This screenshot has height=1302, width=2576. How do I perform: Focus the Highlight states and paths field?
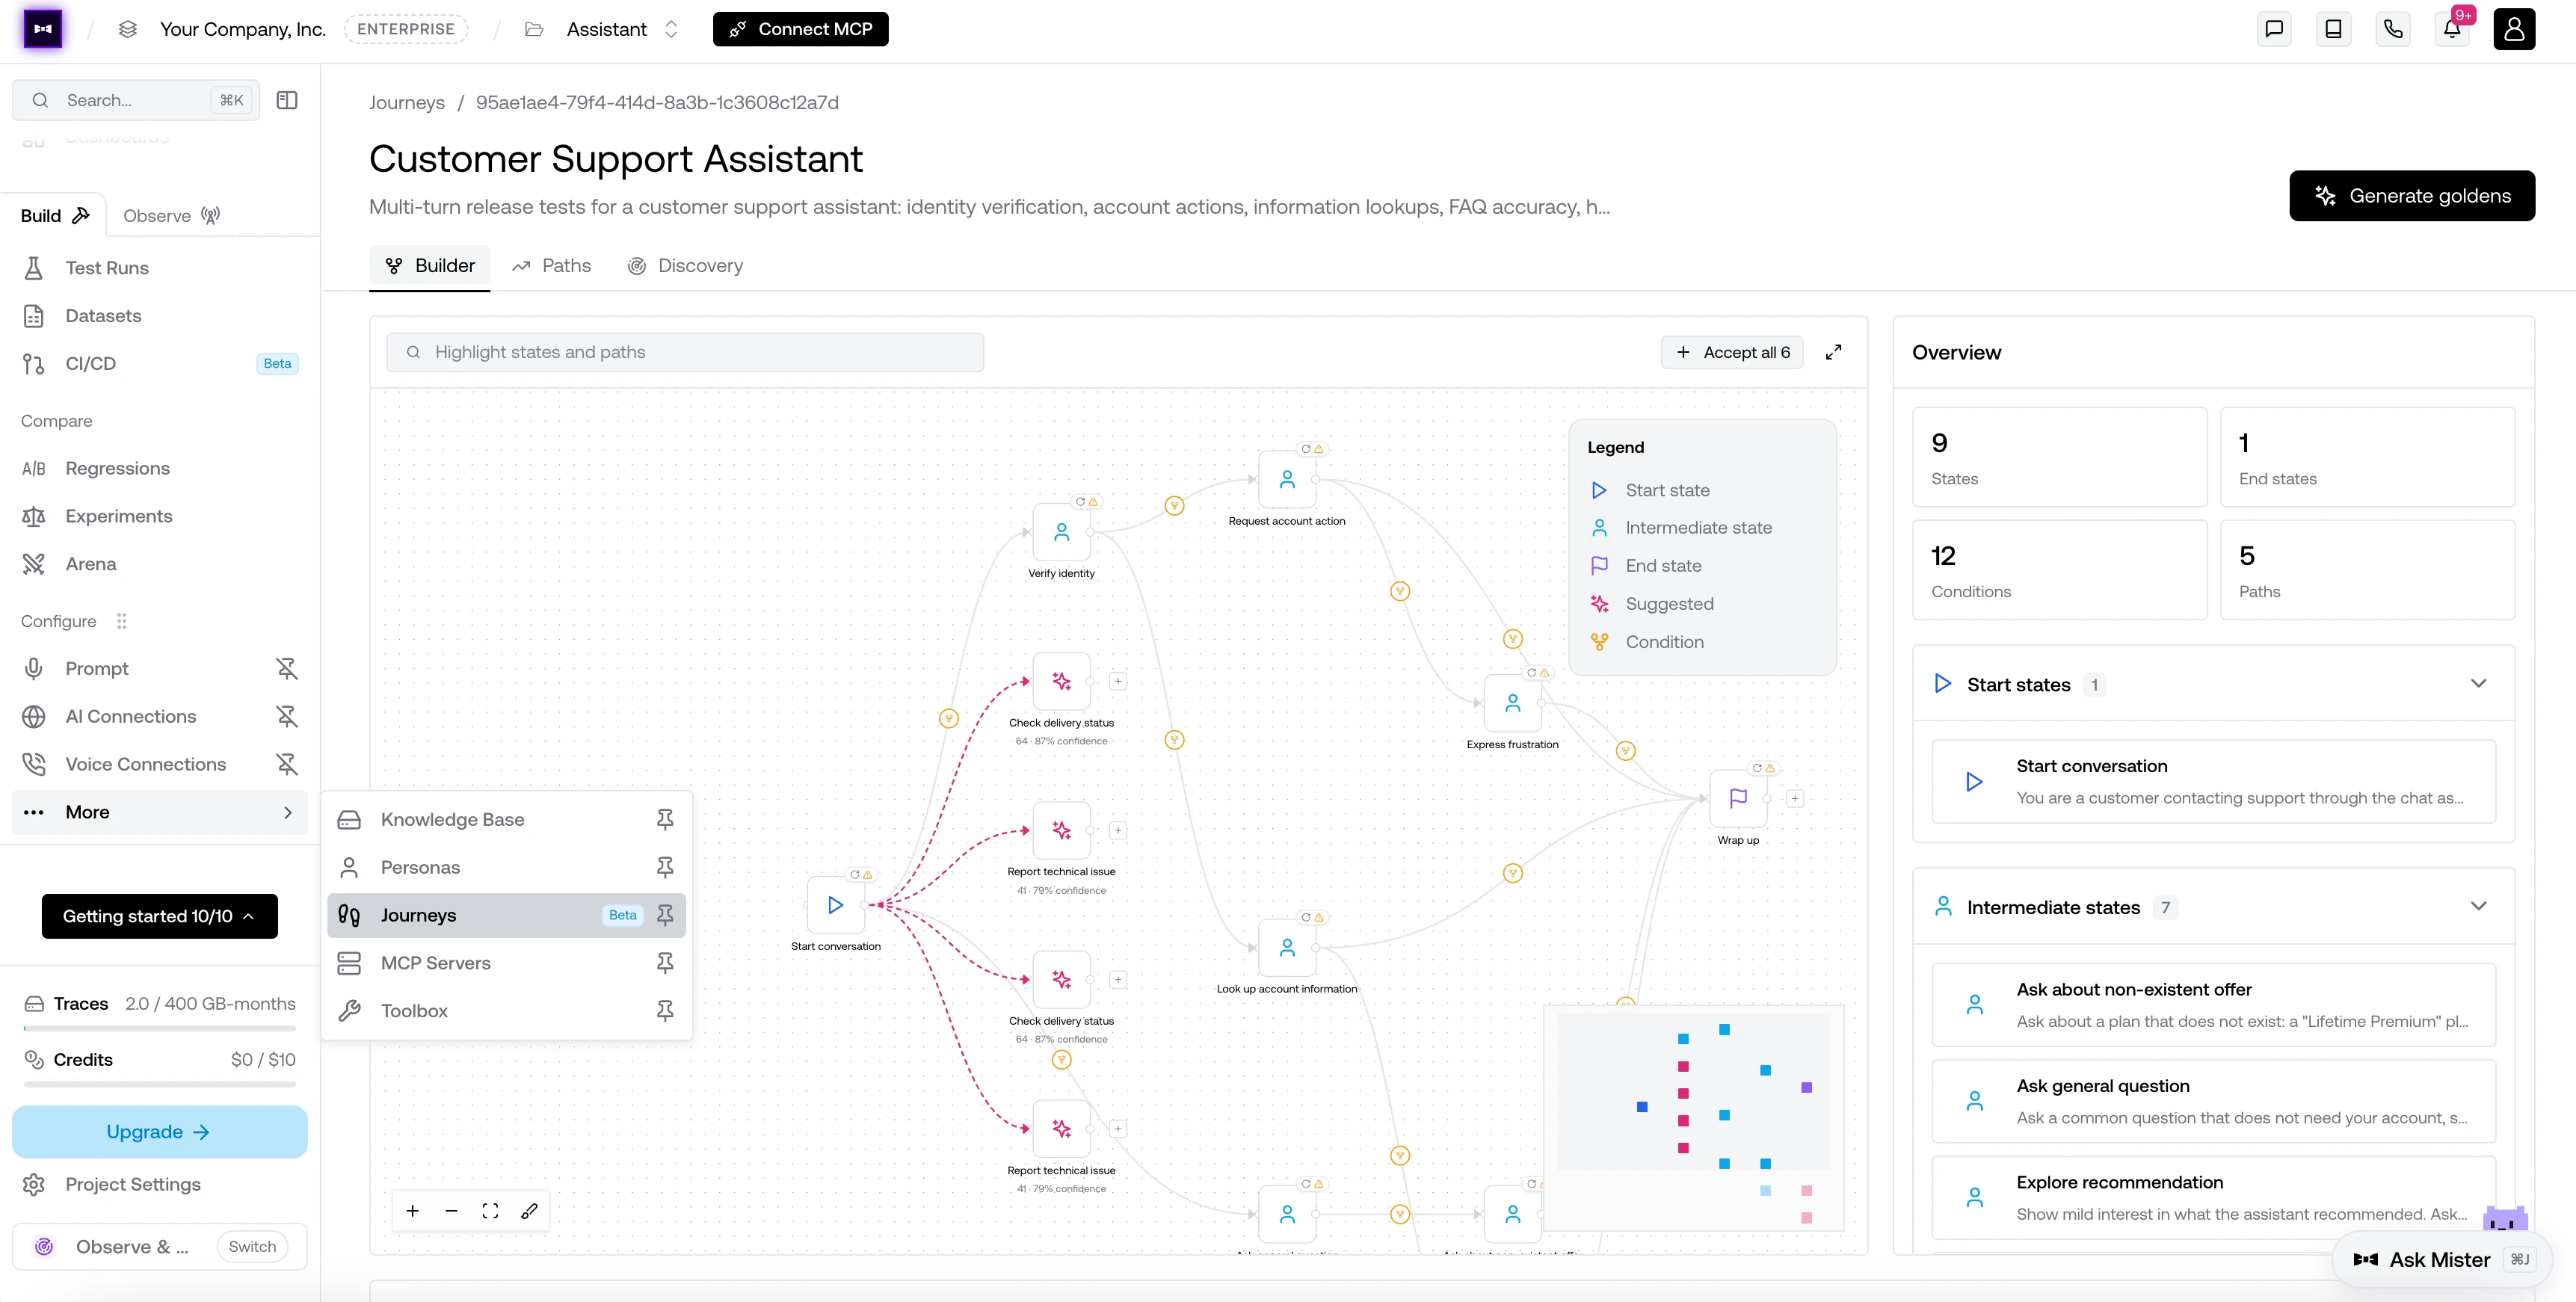coord(685,352)
